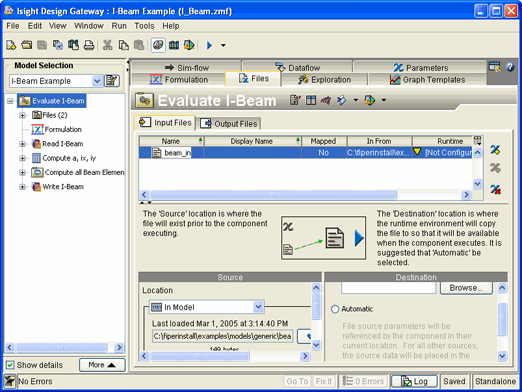The image size is (522, 392).
Task: Collapse the Evaluate I-Beam tree node
Action: pyautogui.click(x=10, y=101)
